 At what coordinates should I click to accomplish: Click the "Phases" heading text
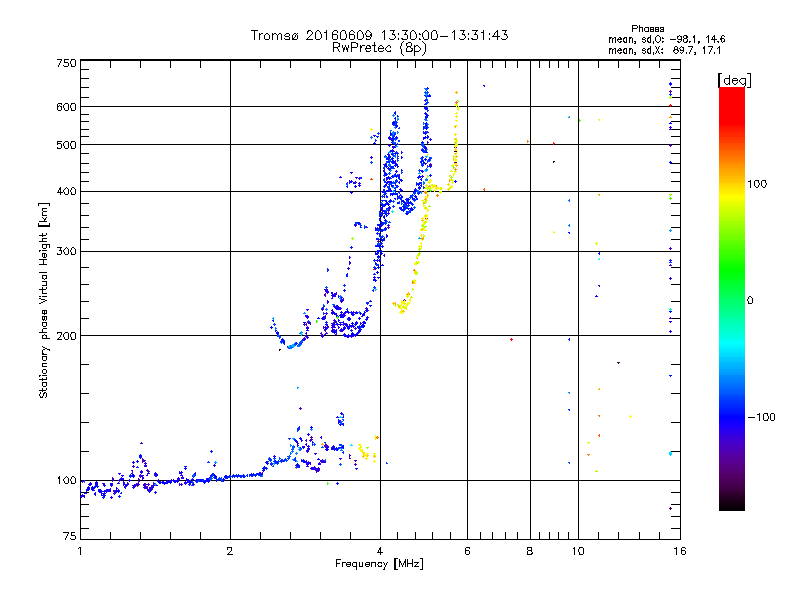[x=647, y=29]
